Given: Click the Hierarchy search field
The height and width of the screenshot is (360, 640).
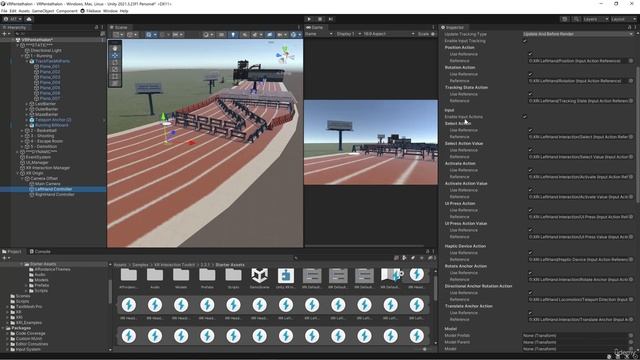Looking at the screenshot, I should (57, 34).
